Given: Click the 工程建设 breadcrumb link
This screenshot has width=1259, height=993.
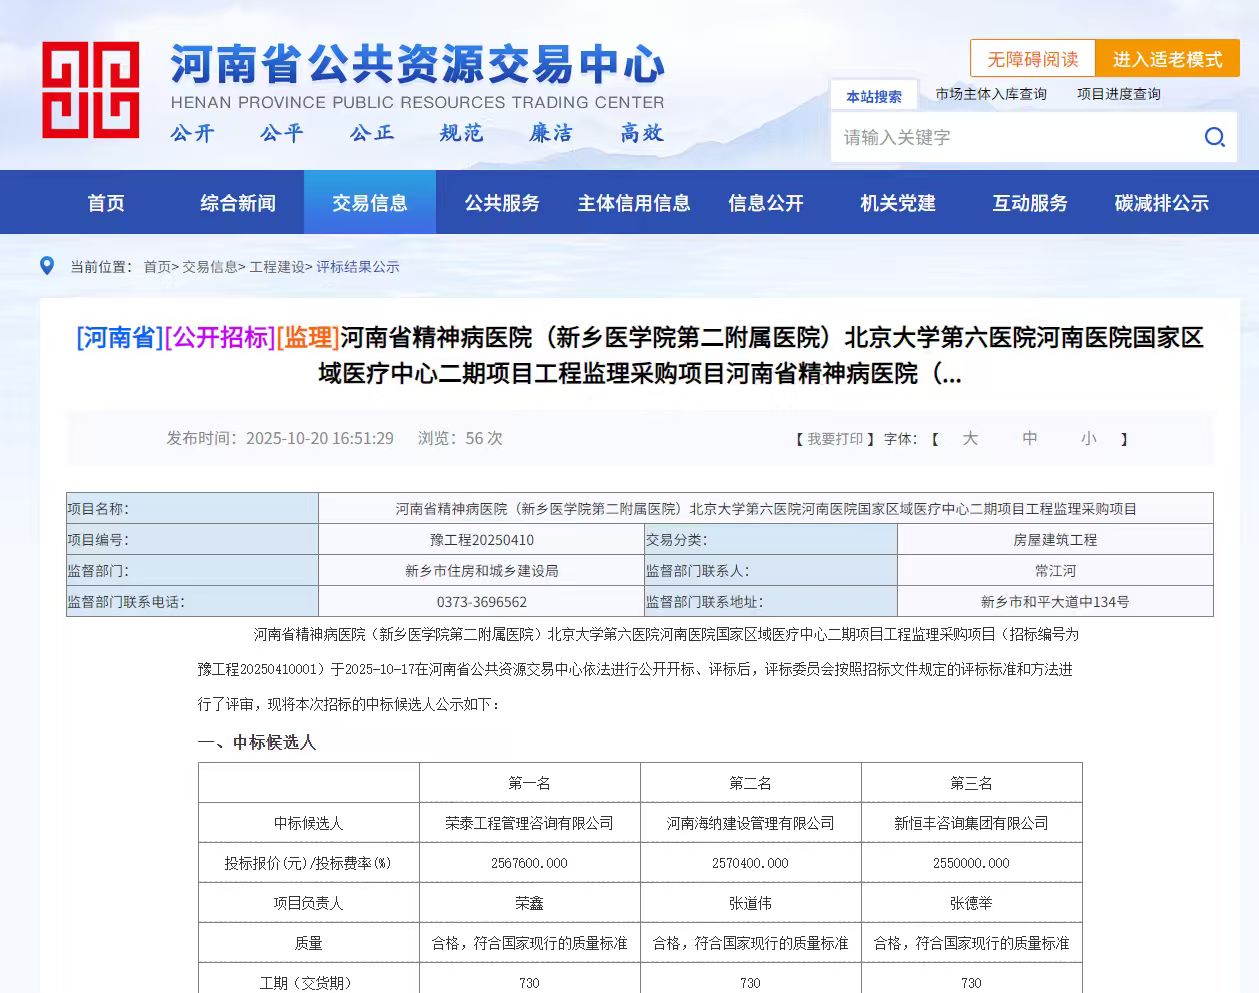Looking at the screenshot, I should point(276,267).
